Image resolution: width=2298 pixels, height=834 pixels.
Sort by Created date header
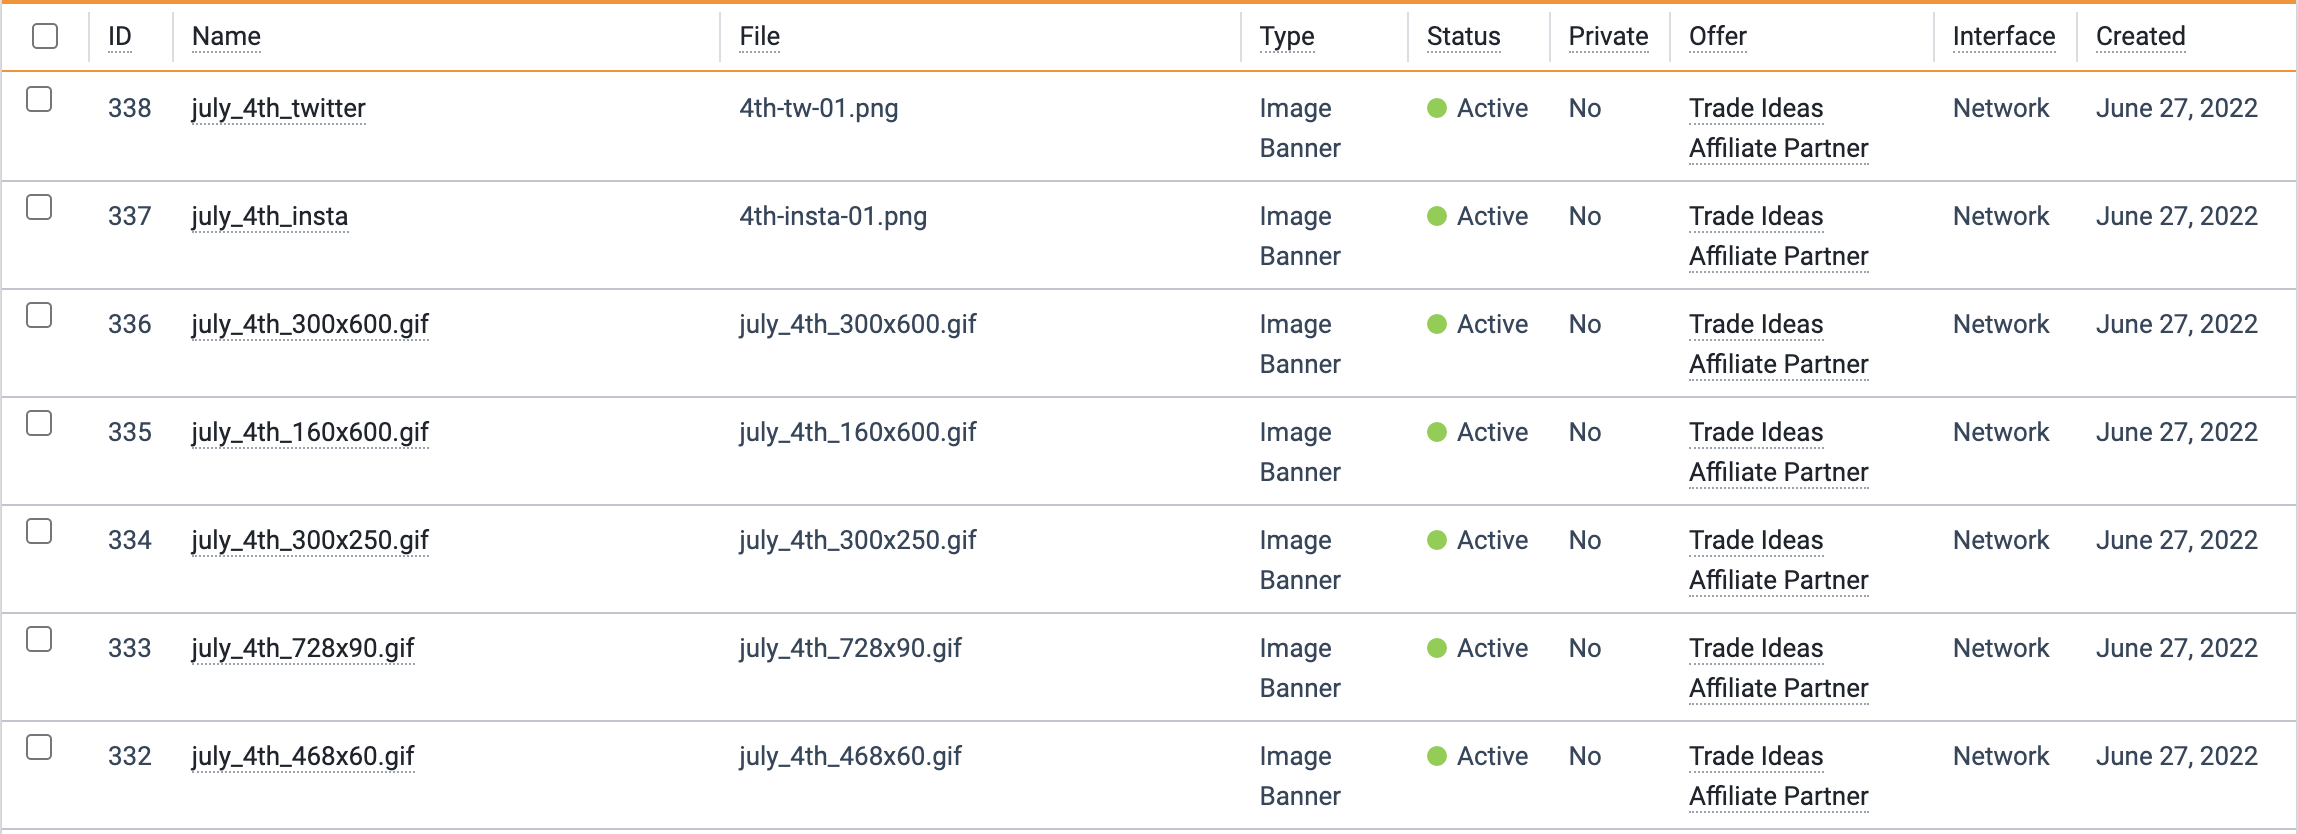[2140, 36]
